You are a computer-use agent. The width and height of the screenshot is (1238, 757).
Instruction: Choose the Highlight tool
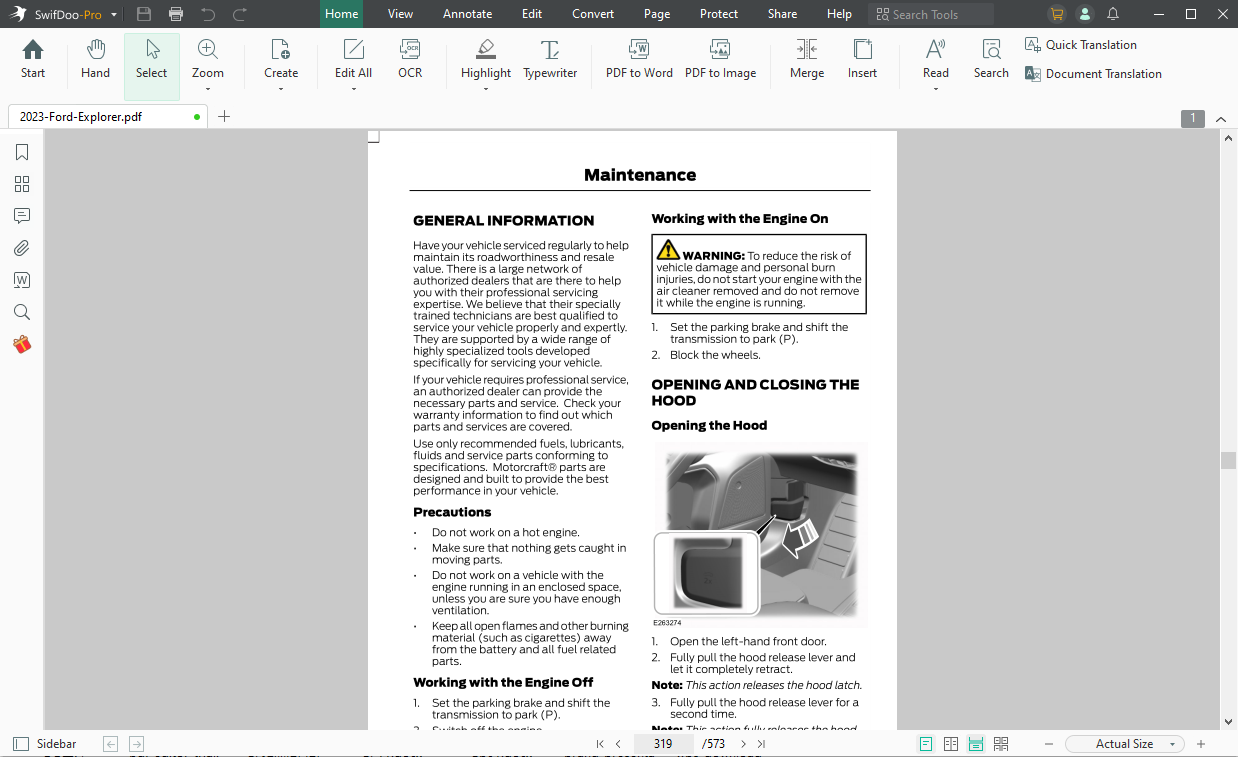coord(486,59)
